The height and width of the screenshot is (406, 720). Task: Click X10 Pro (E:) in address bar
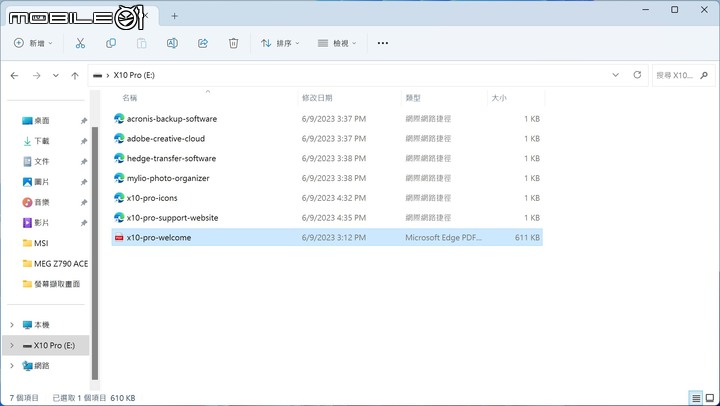point(134,75)
